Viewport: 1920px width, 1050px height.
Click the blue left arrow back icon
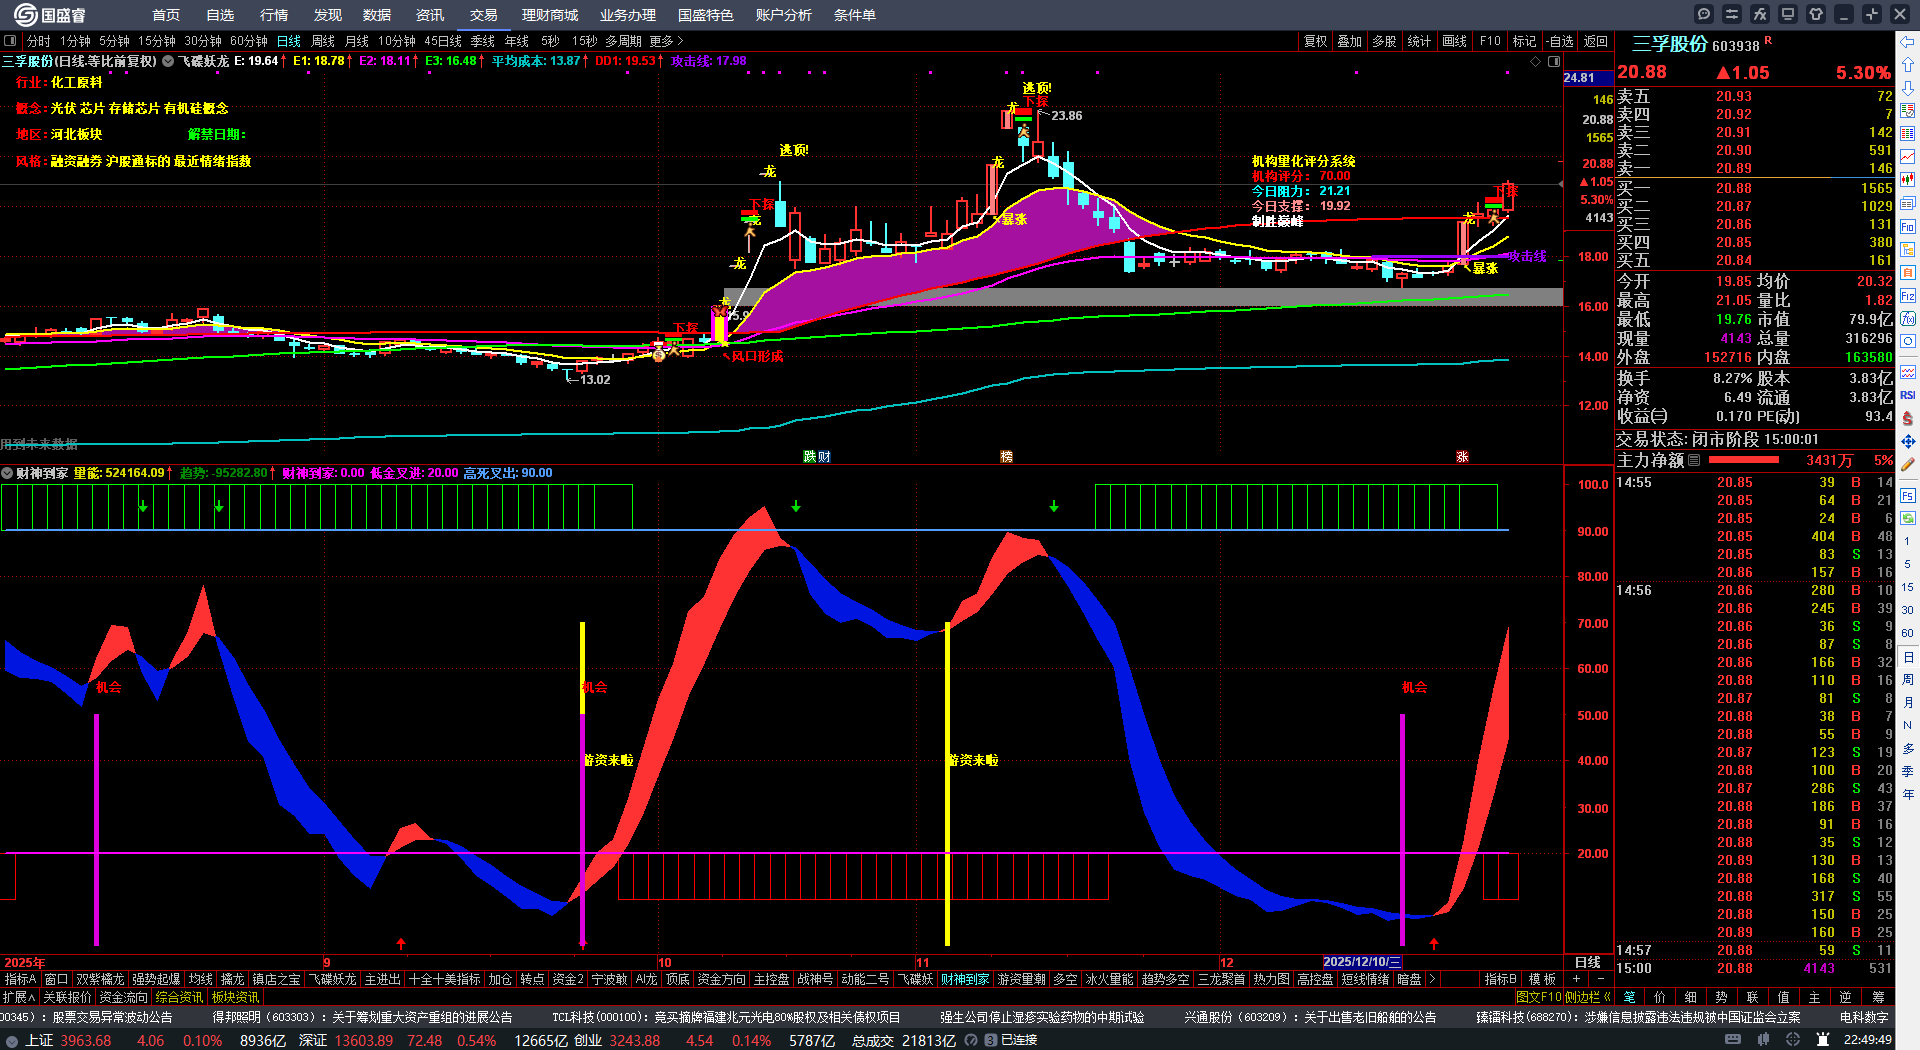coord(1908,42)
